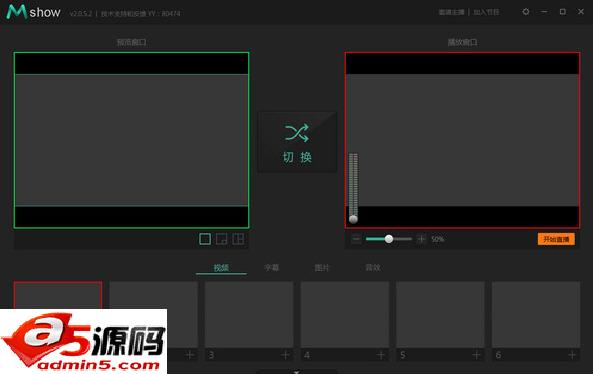The height and width of the screenshot is (374, 593).
Task: Add a source to slot 3 with plus icon
Action: click(x=285, y=355)
